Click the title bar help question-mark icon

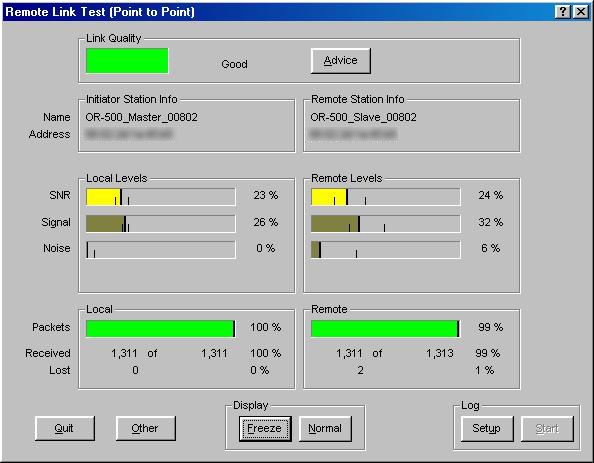pyautogui.click(x=563, y=12)
